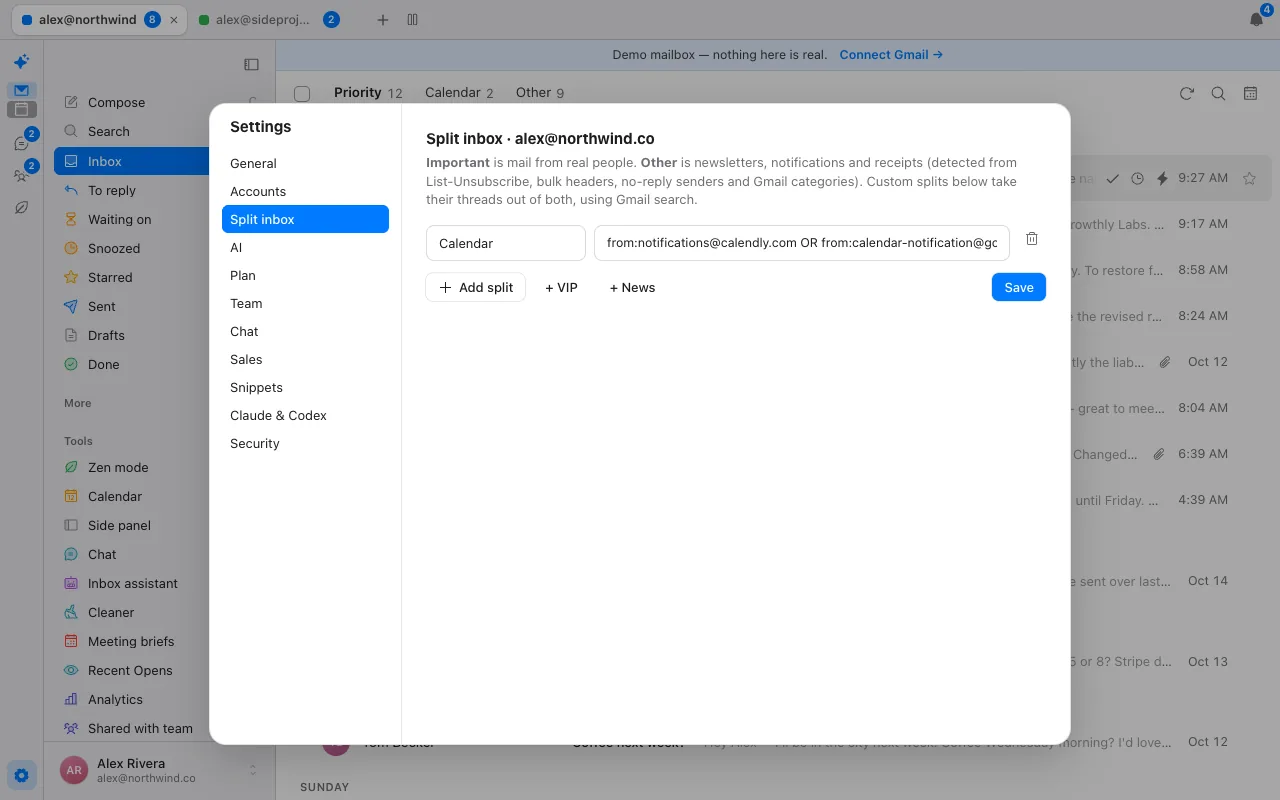Open the Calendar split tab

tap(459, 92)
